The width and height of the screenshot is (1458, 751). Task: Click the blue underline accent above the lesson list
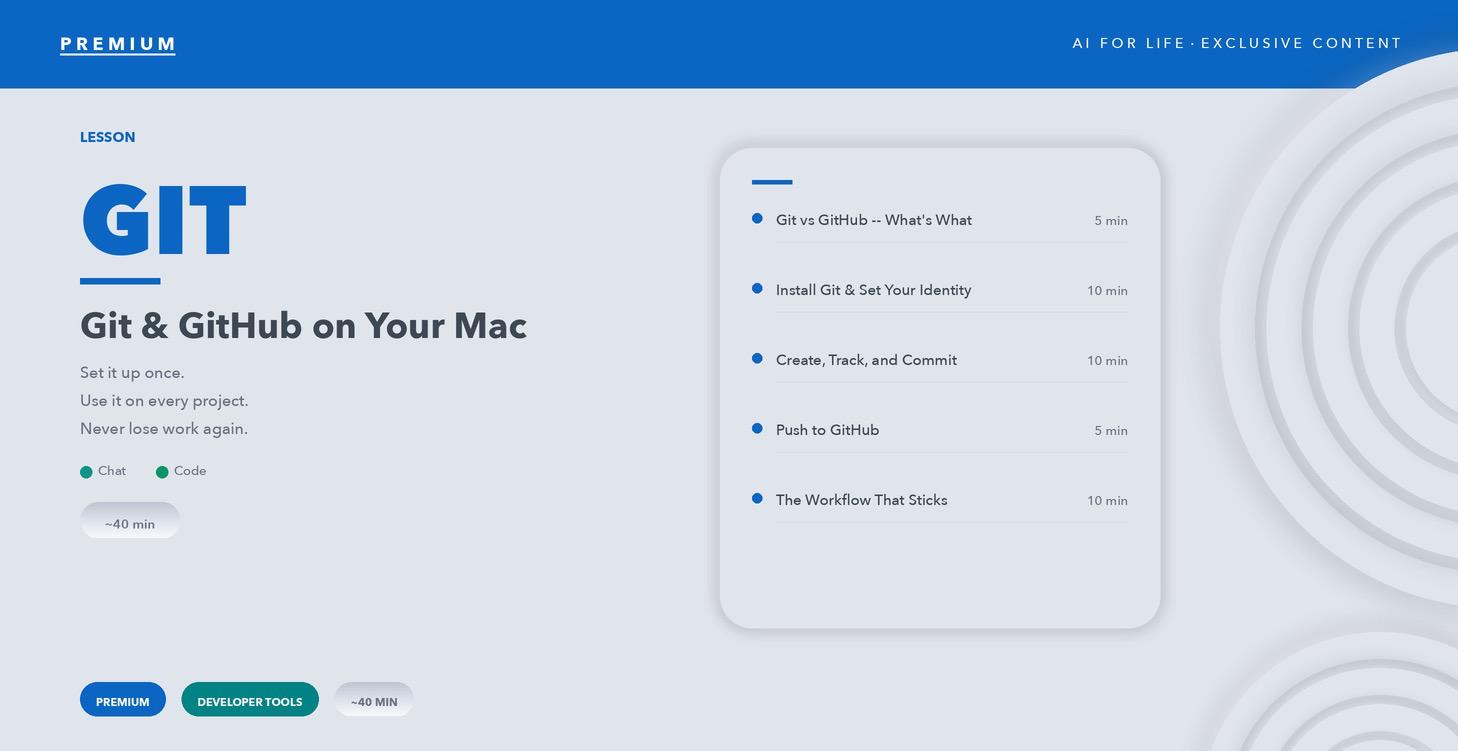(x=772, y=183)
